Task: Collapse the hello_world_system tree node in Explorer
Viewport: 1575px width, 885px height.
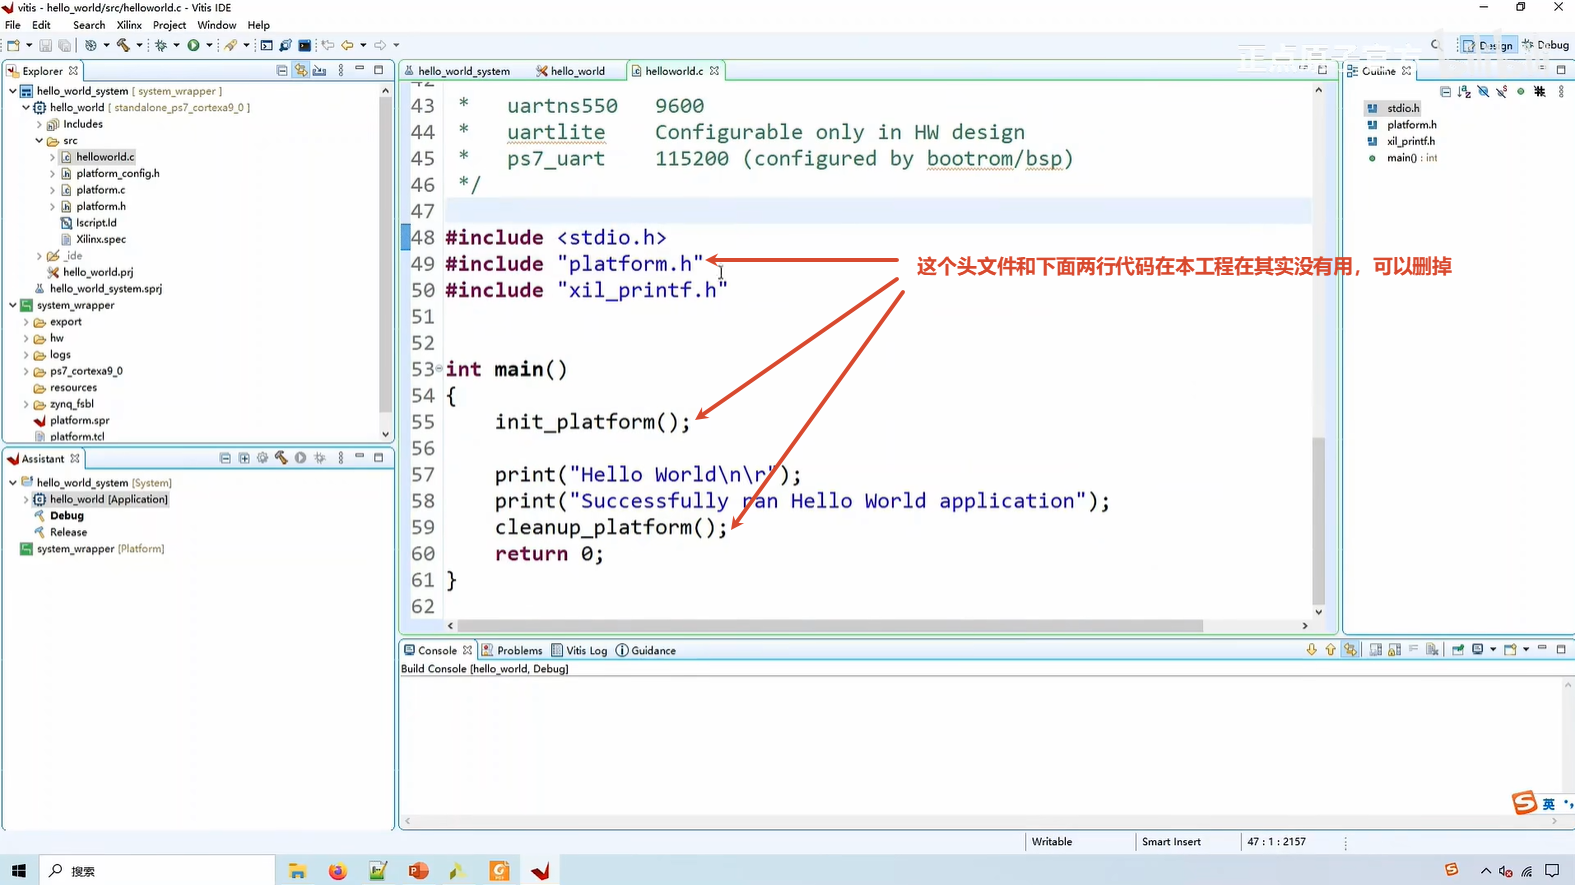Action: [x=12, y=91]
